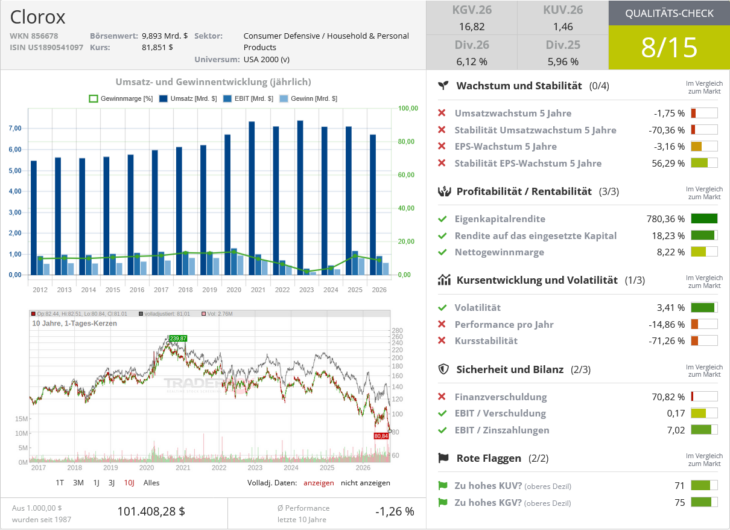Screen dimensions: 730x530
Task: Click the -1,26 % performance value
Action: (395, 511)
